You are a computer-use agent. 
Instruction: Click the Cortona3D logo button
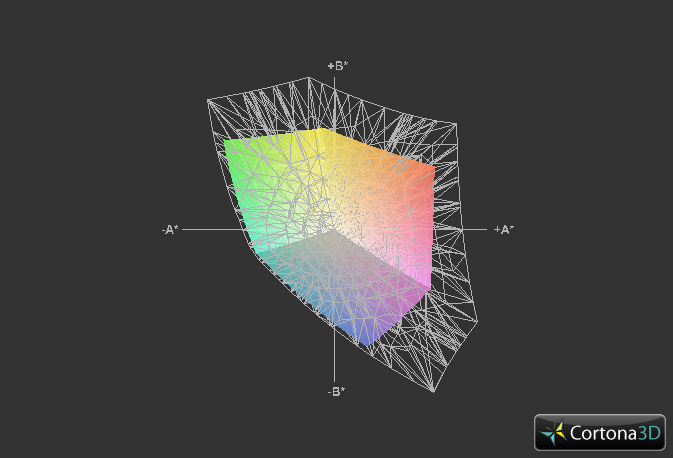[x=600, y=432]
